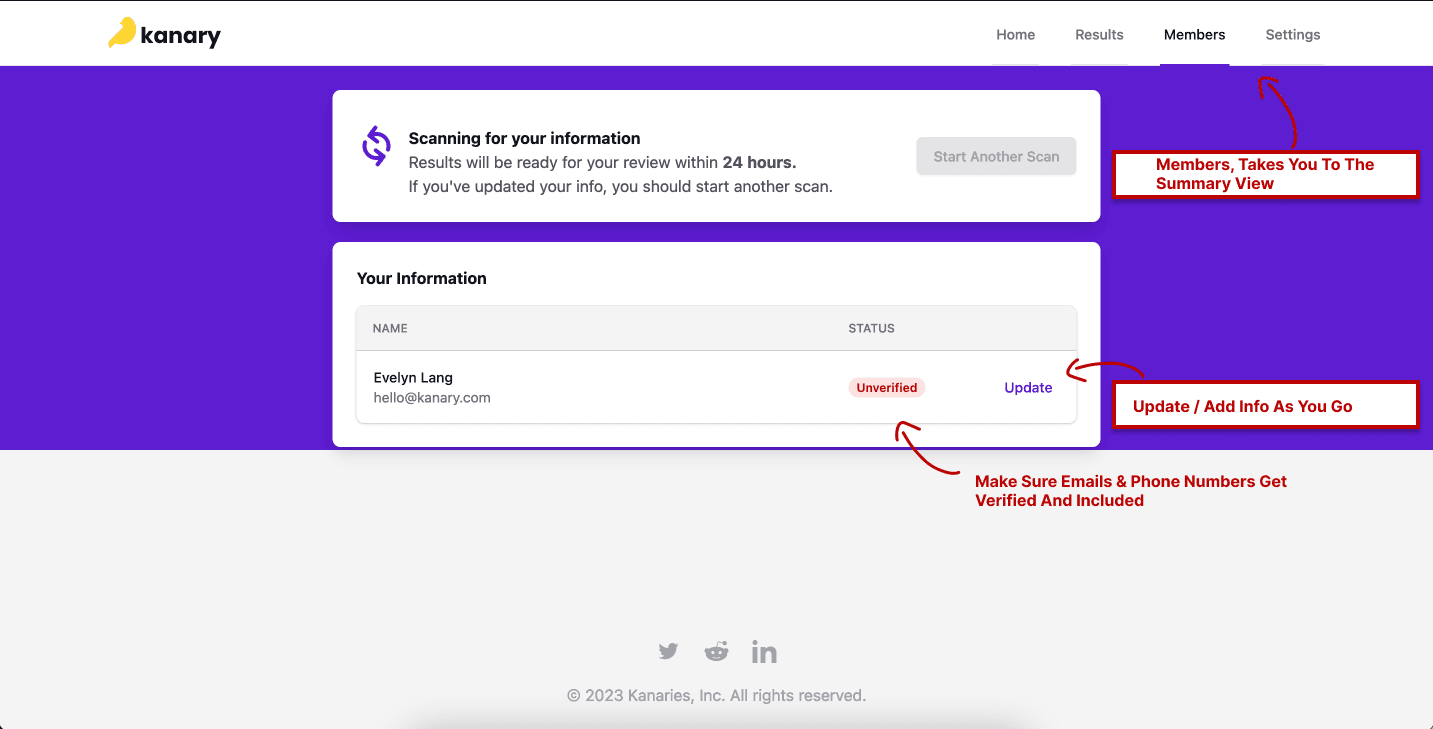Go to the Home tab
Image resolution: width=1433 pixels, height=729 pixels.
[x=1015, y=35]
